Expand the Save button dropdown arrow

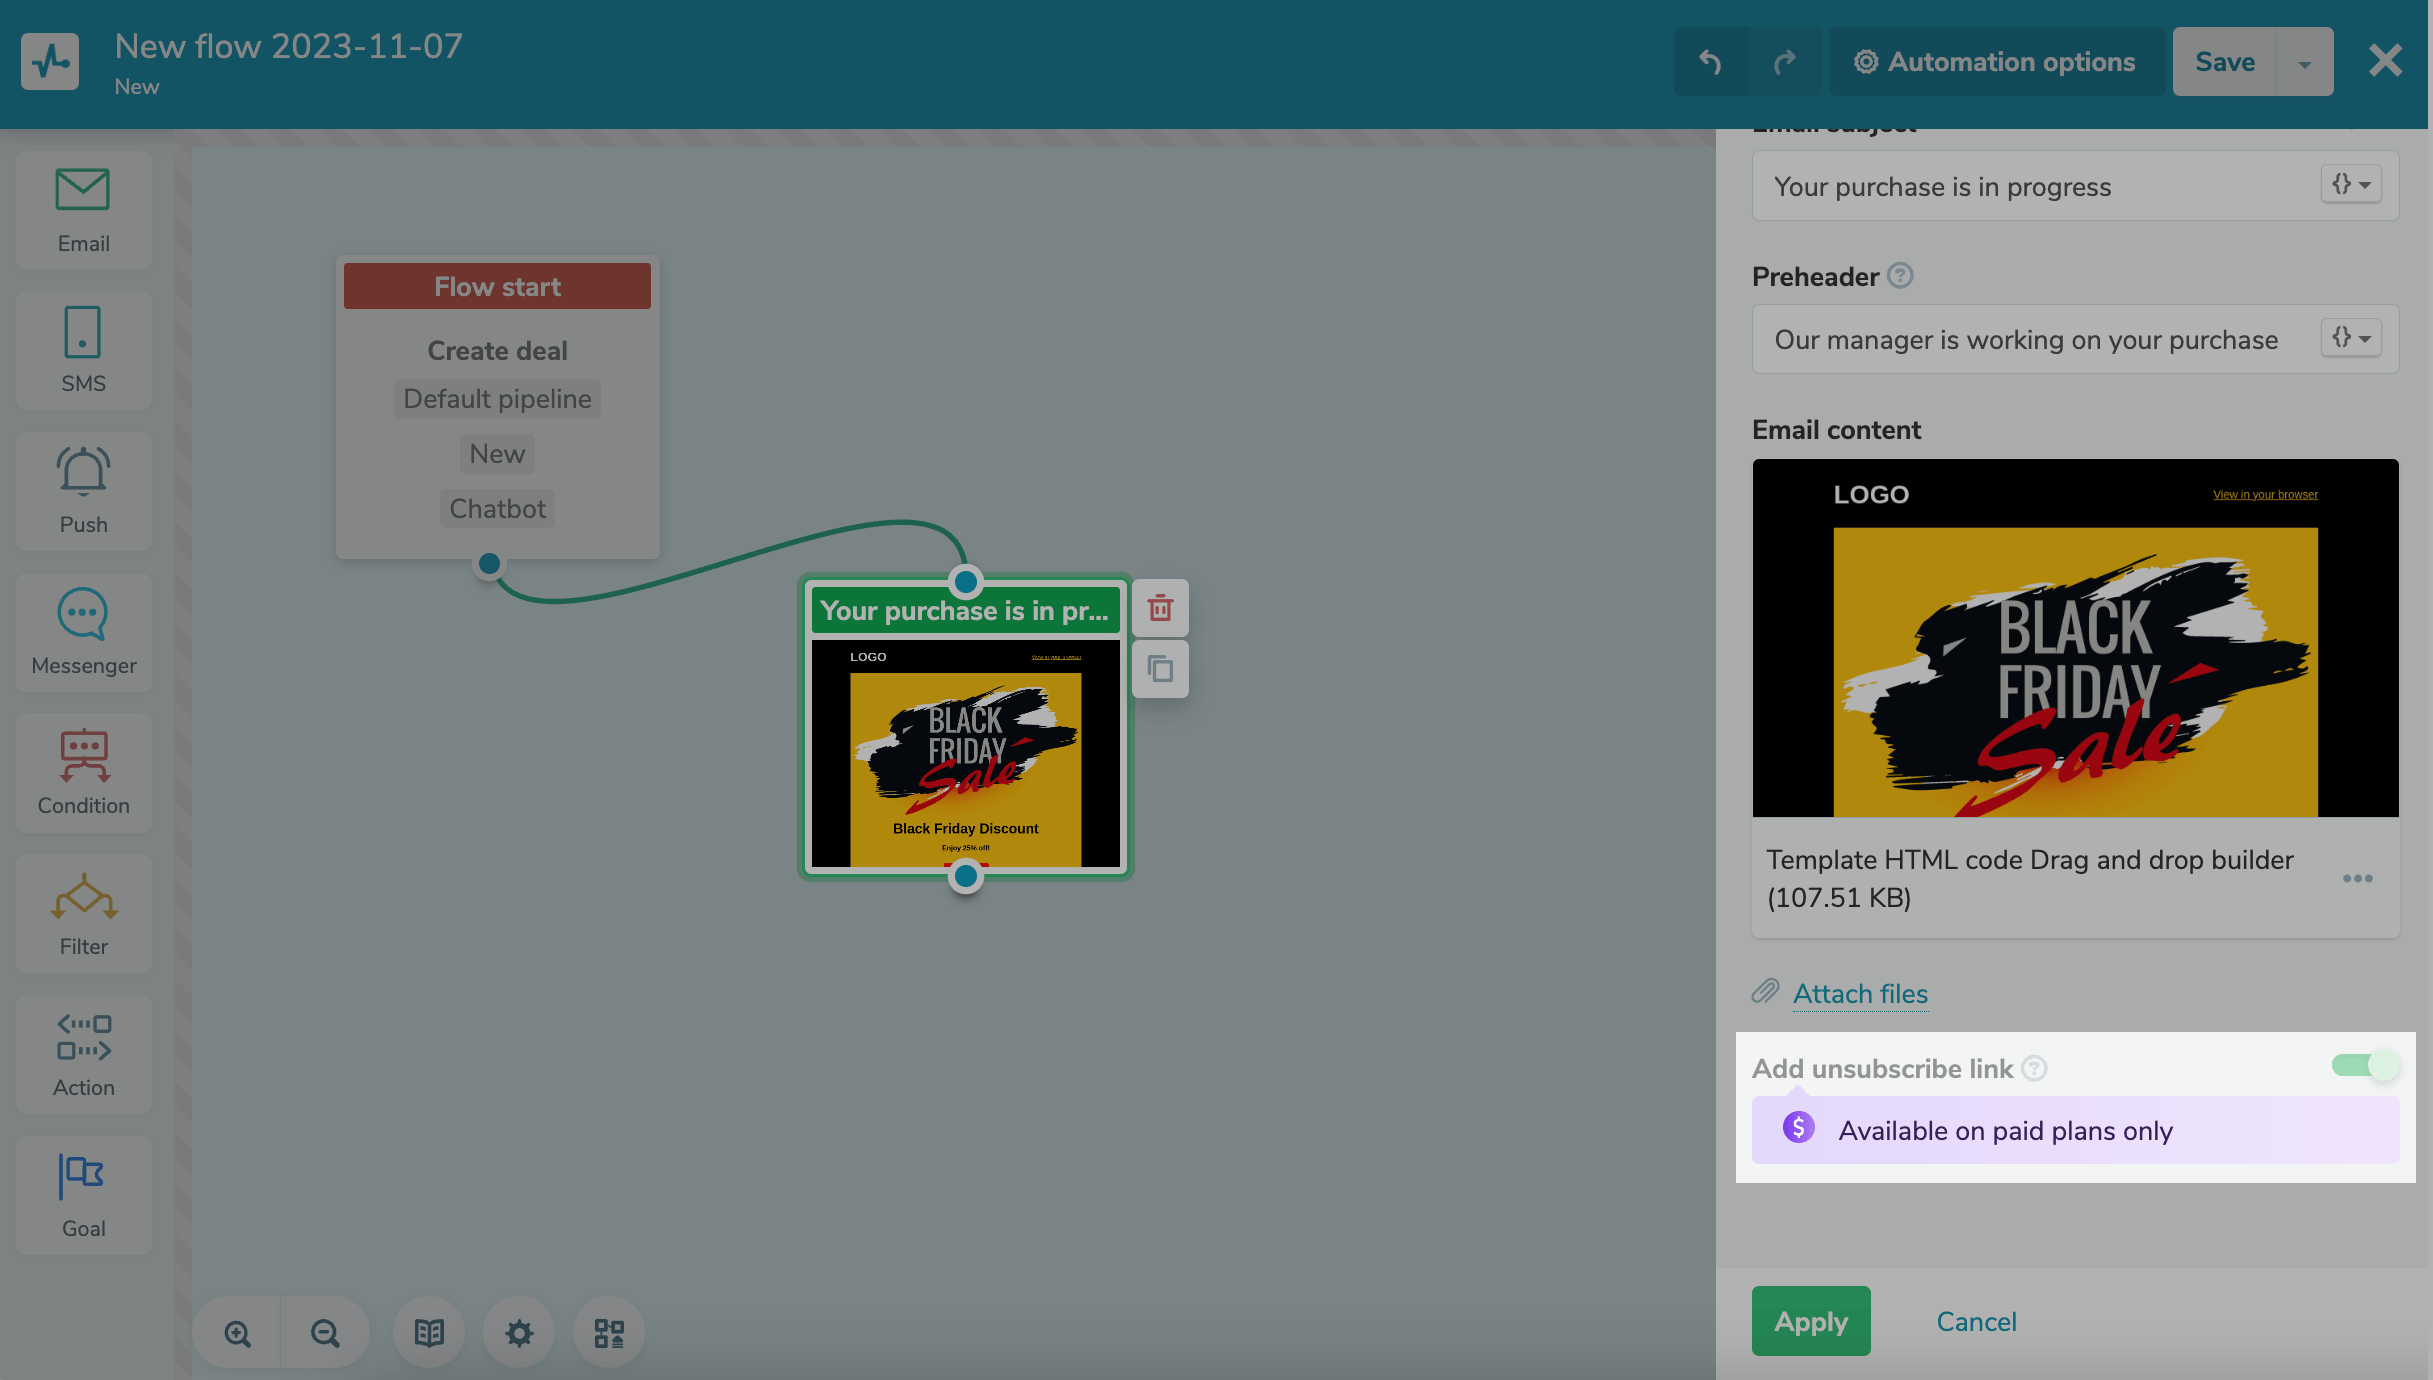[2304, 63]
